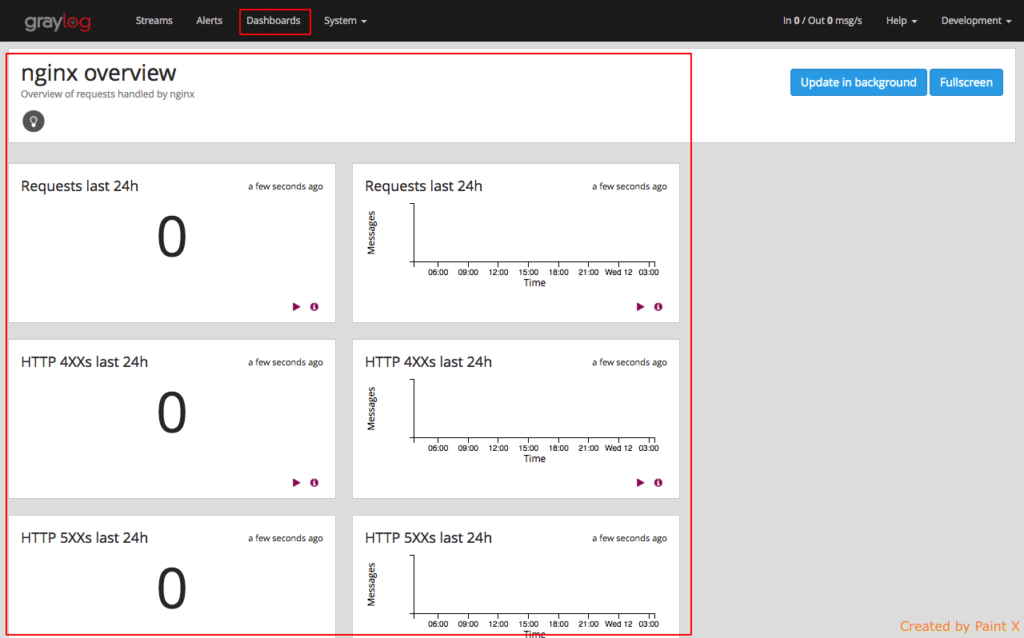
Task: Open the Dashboards navigation item
Action: coord(274,20)
